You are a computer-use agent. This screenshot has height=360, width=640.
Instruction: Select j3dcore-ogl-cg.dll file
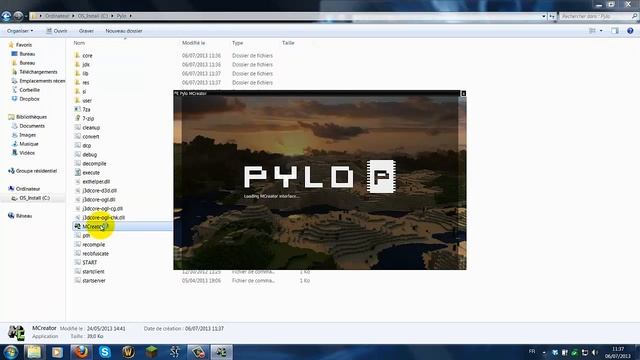102,208
